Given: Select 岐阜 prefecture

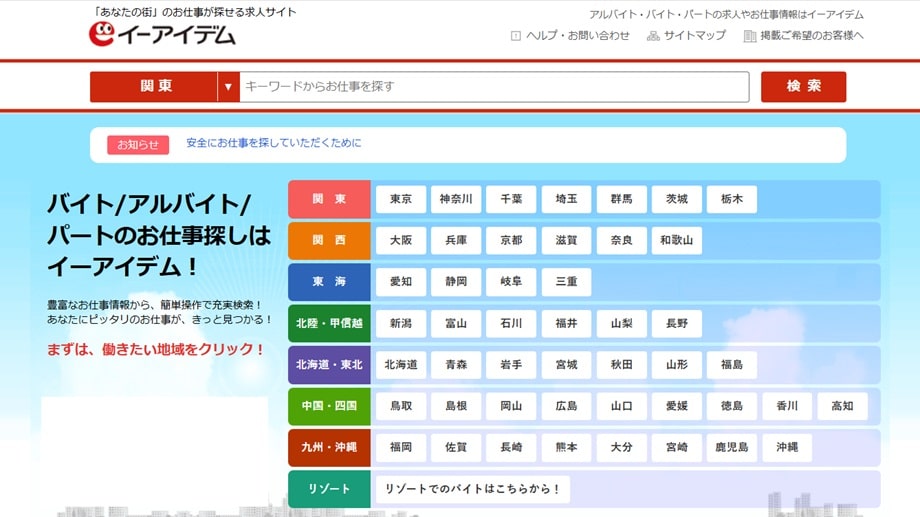Looking at the screenshot, I should (511, 282).
